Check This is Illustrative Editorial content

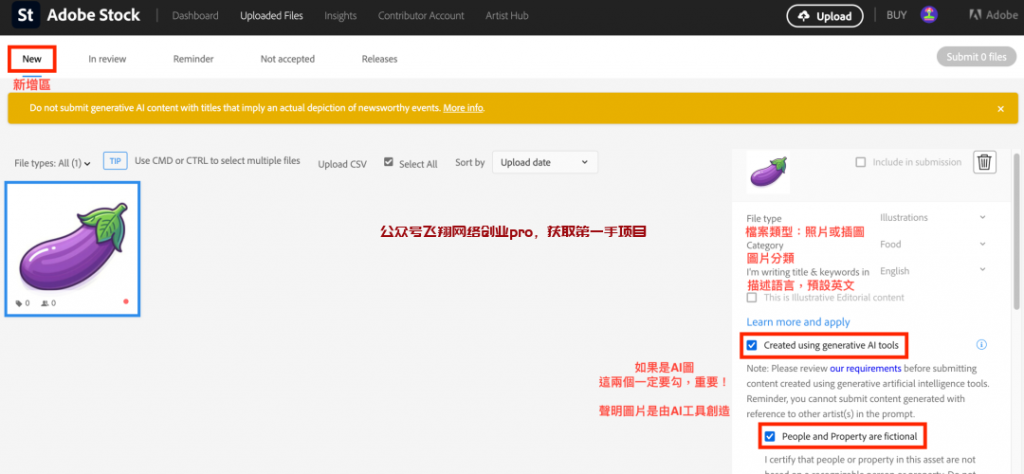click(752, 298)
